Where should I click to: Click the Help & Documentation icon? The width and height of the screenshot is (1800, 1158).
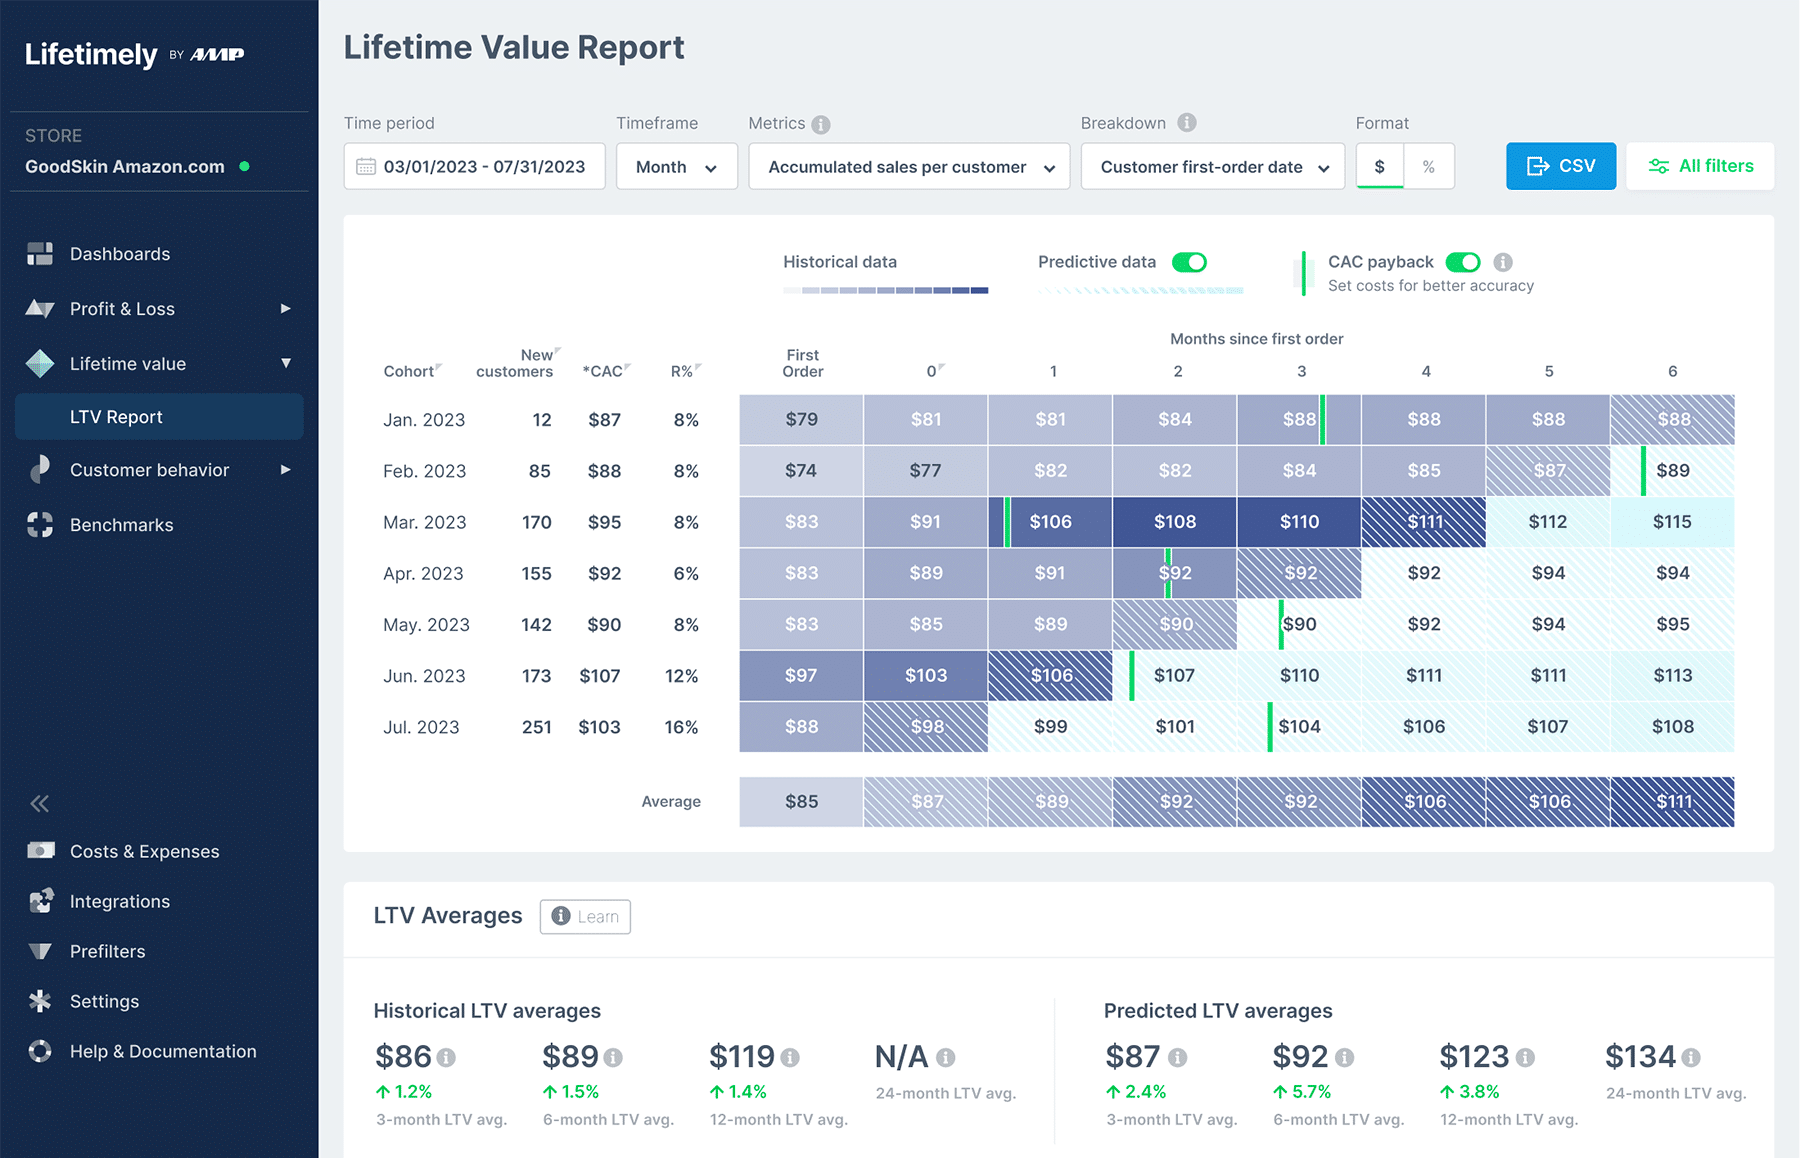[40, 1051]
